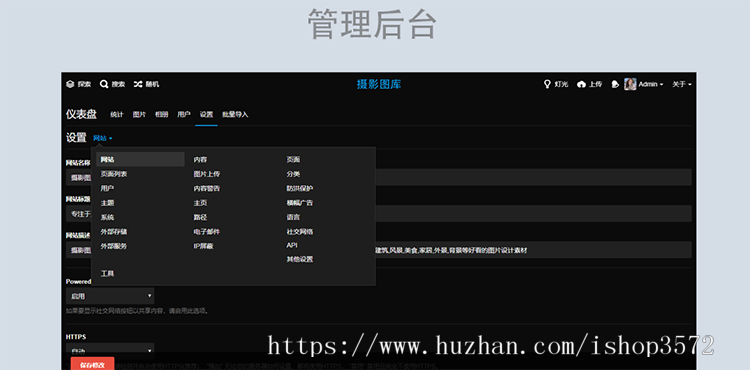
Task: Select 页面列表 in the settings menu
Action: coord(113,174)
